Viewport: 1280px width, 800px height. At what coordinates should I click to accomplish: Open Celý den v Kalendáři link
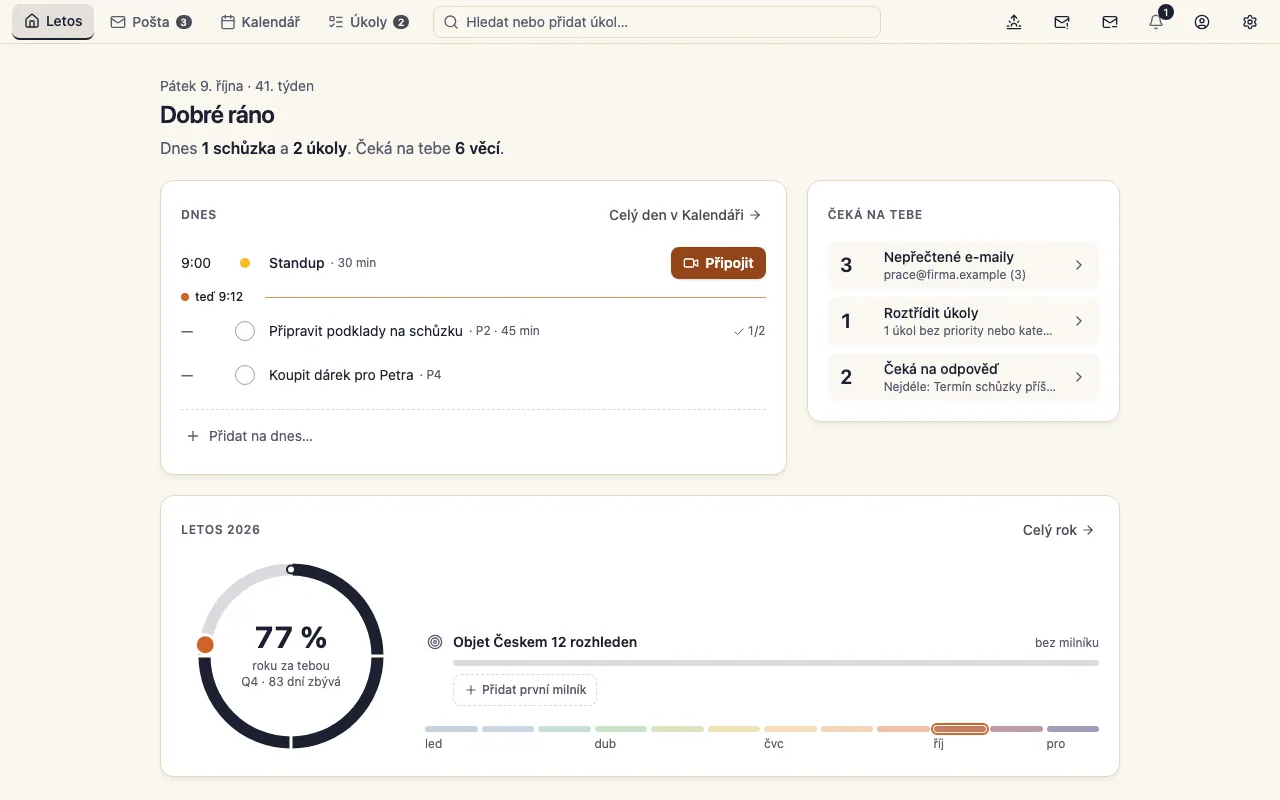click(685, 214)
